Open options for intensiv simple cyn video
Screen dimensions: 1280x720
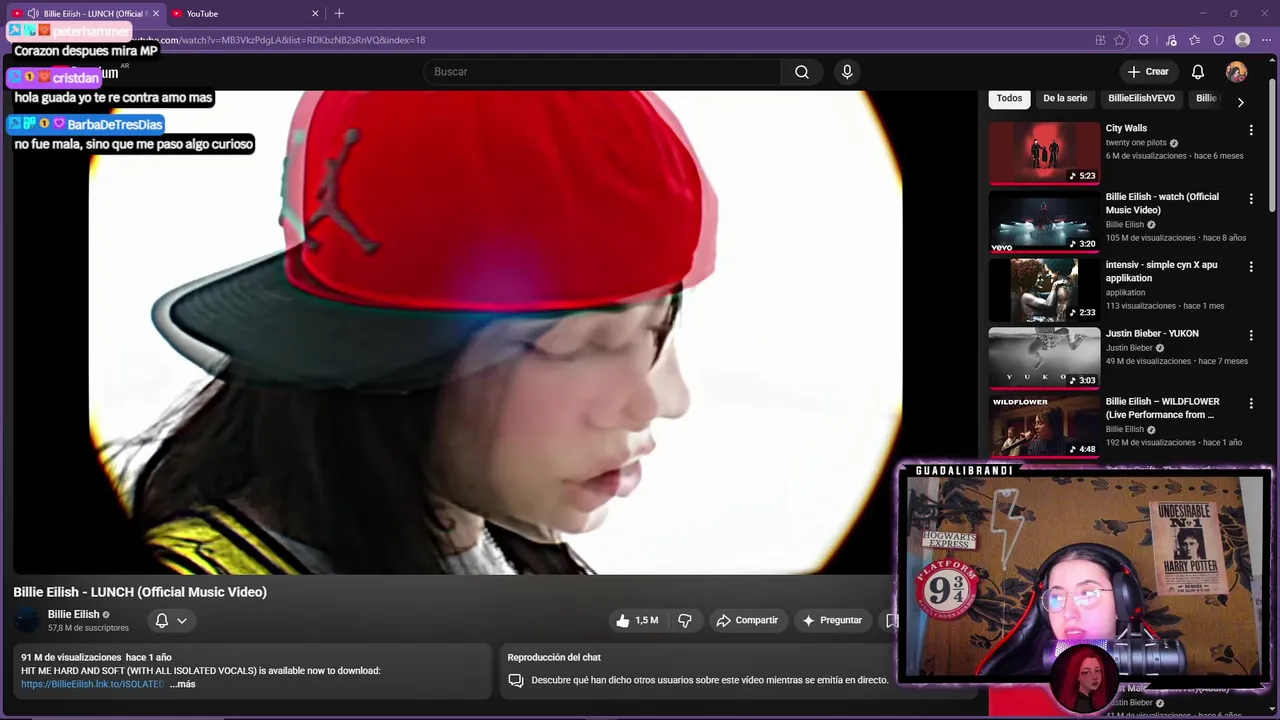click(x=1250, y=267)
